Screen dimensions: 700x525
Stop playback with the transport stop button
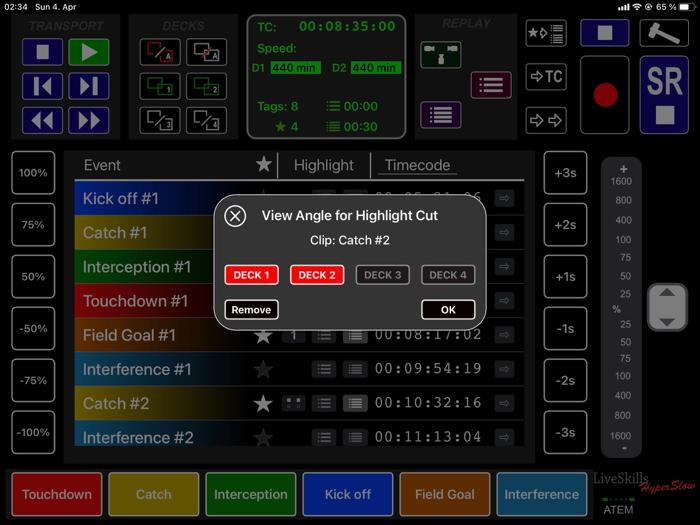pyautogui.click(x=42, y=52)
